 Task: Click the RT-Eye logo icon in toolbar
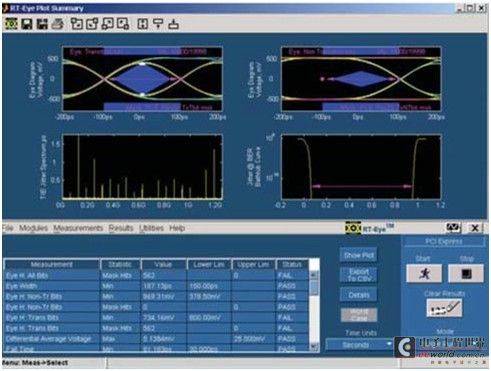pos(11,24)
